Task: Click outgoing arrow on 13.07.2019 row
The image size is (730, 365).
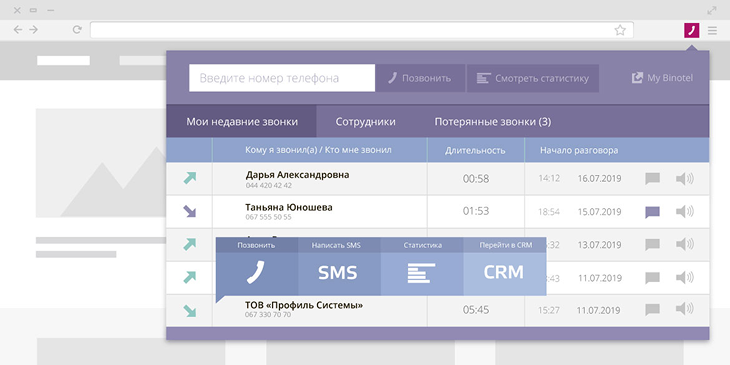Action: 189,244
